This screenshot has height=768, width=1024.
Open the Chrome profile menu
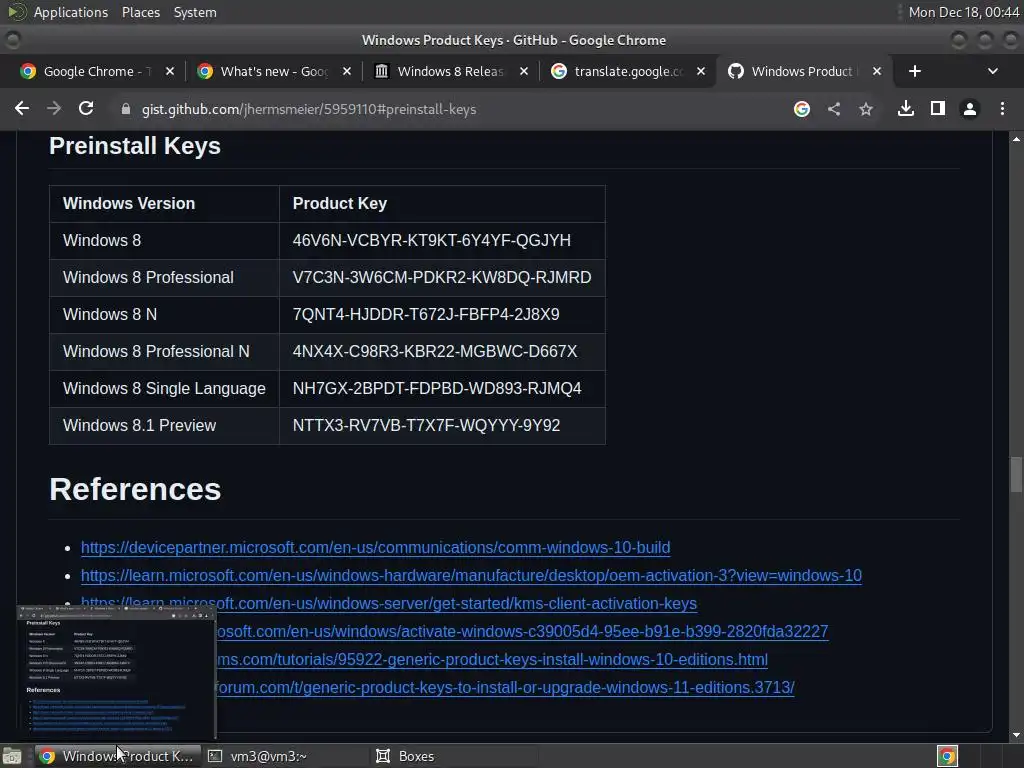(970, 109)
